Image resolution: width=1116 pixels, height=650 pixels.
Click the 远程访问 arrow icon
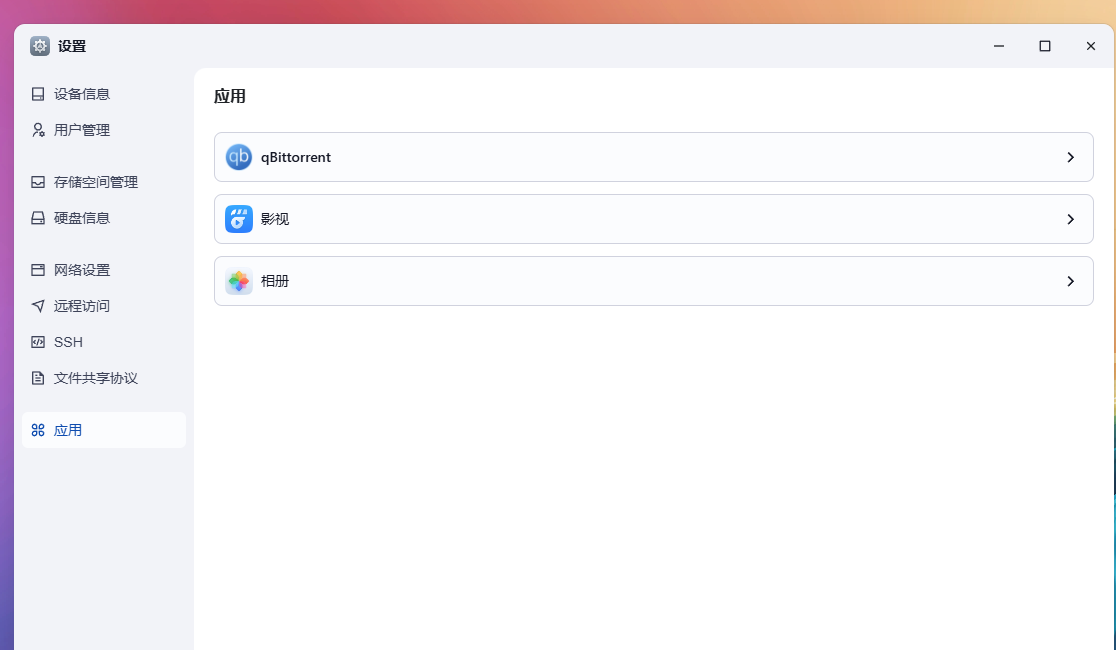click(38, 306)
